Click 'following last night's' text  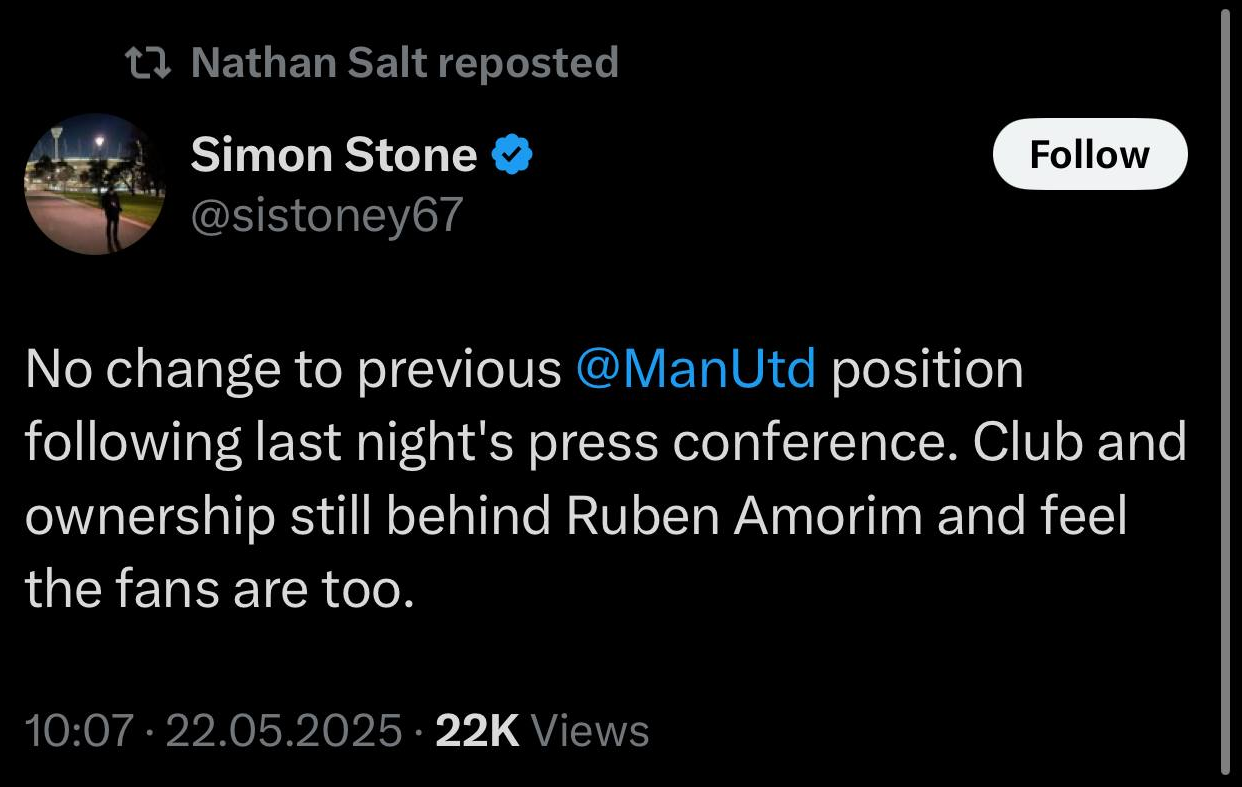(x=268, y=443)
